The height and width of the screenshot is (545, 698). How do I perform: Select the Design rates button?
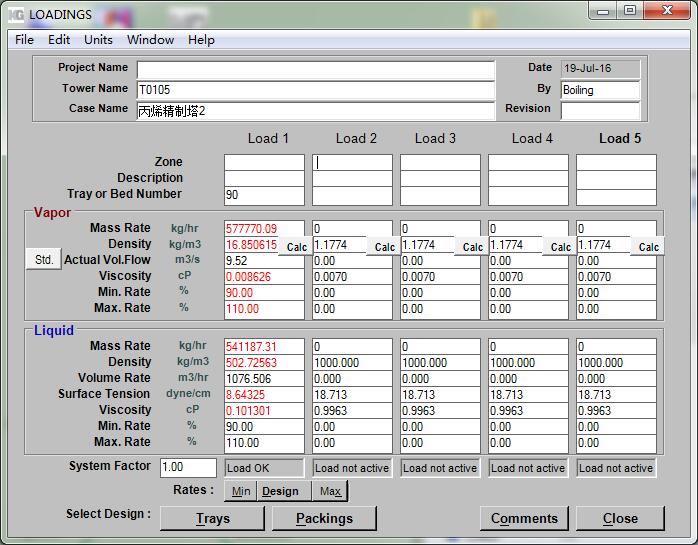[x=284, y=492]
